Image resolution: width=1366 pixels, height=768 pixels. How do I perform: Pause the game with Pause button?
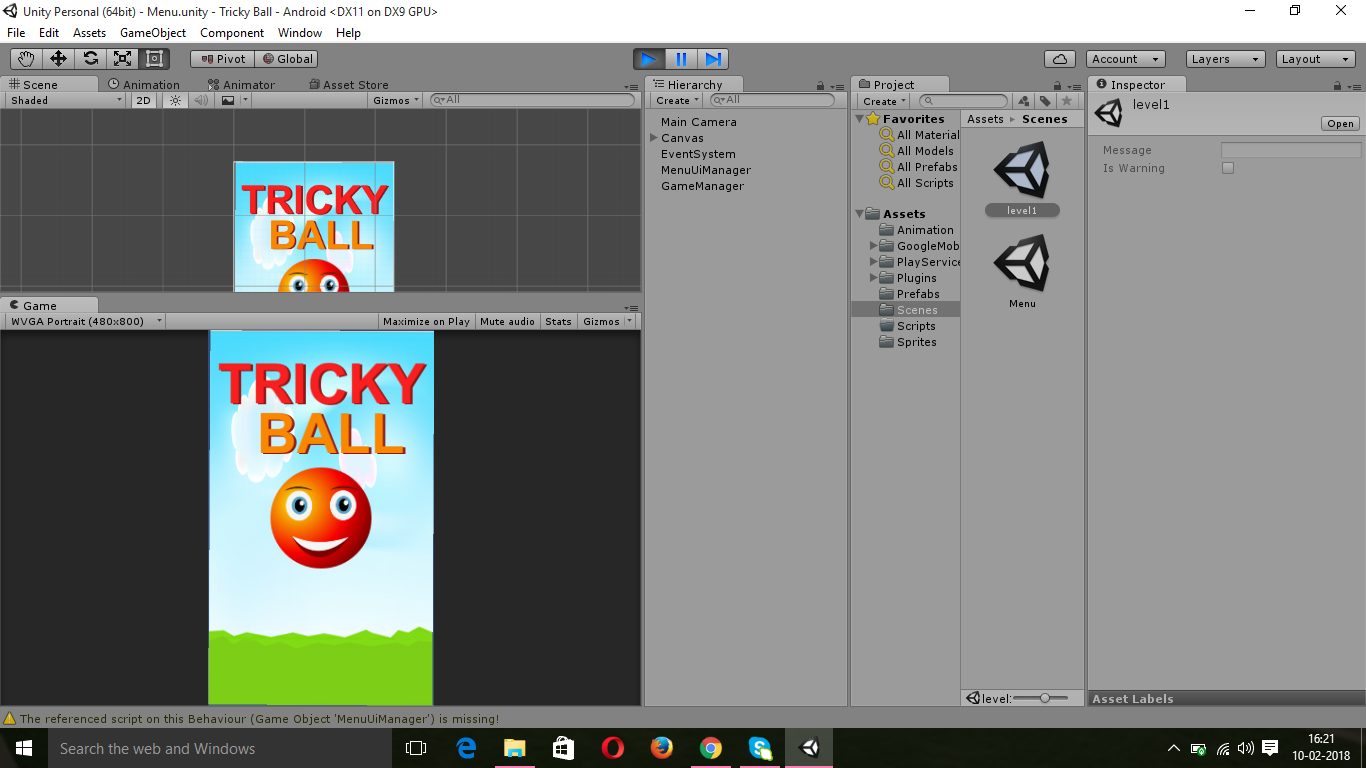pos(681,59)
